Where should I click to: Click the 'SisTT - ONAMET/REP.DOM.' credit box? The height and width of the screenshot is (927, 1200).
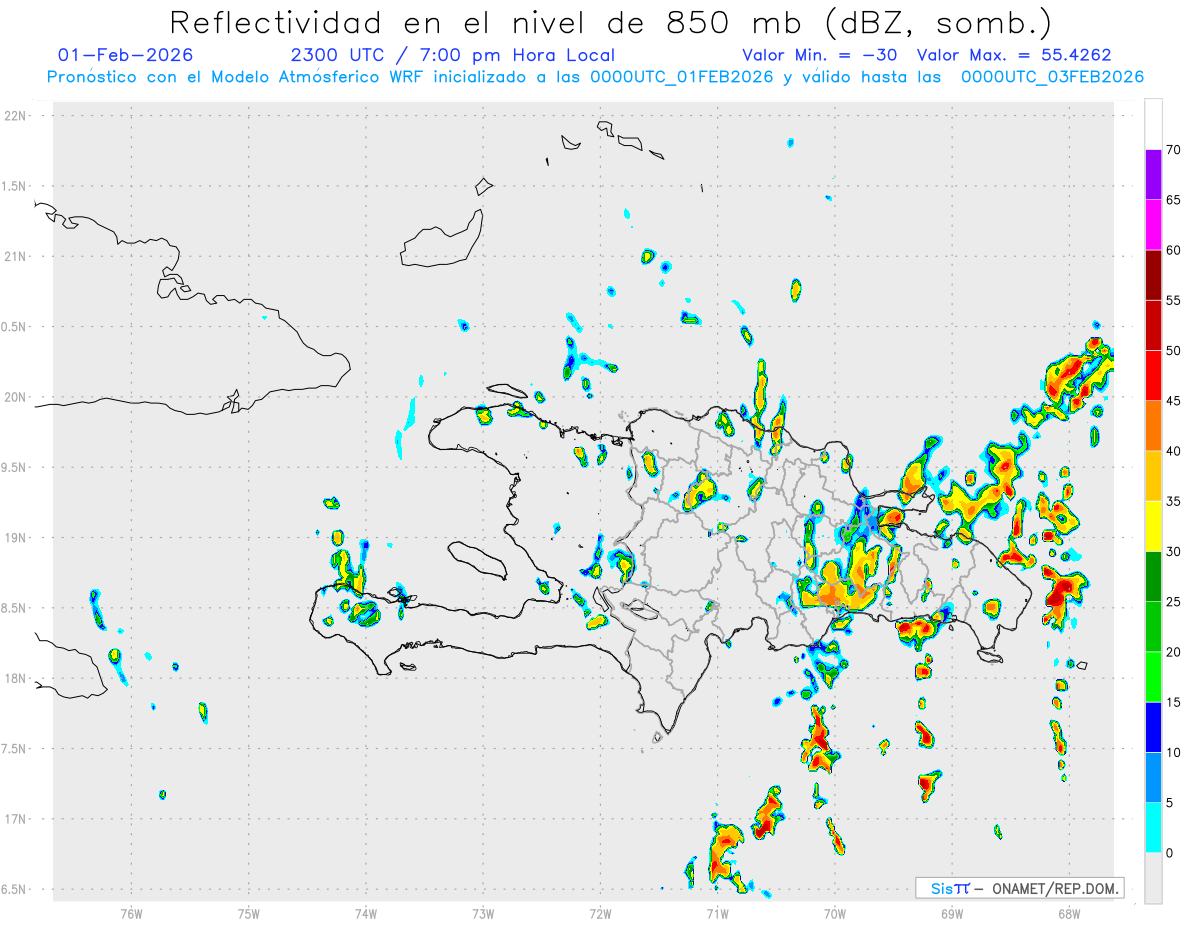(x=1020, y=888)
